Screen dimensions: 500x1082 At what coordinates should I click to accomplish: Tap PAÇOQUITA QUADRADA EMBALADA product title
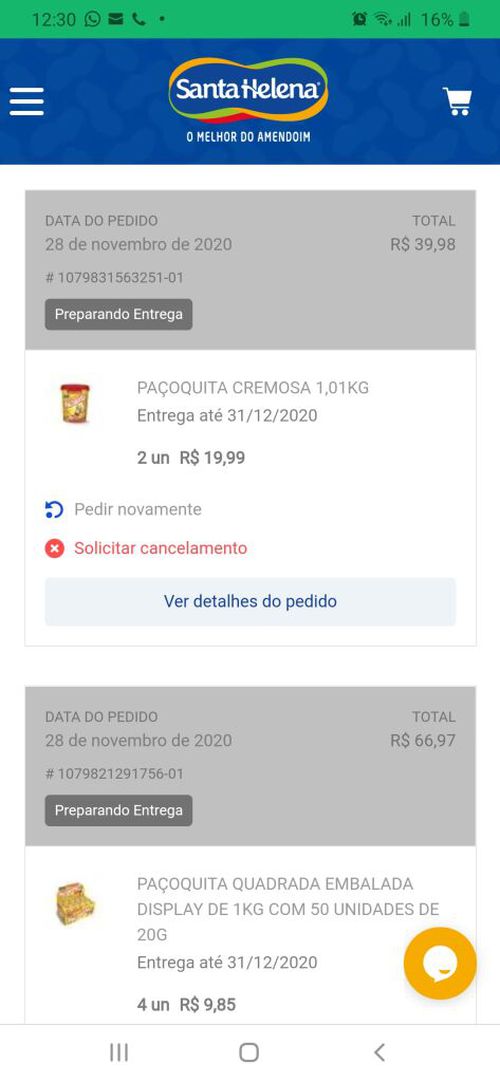click(288, 909)
